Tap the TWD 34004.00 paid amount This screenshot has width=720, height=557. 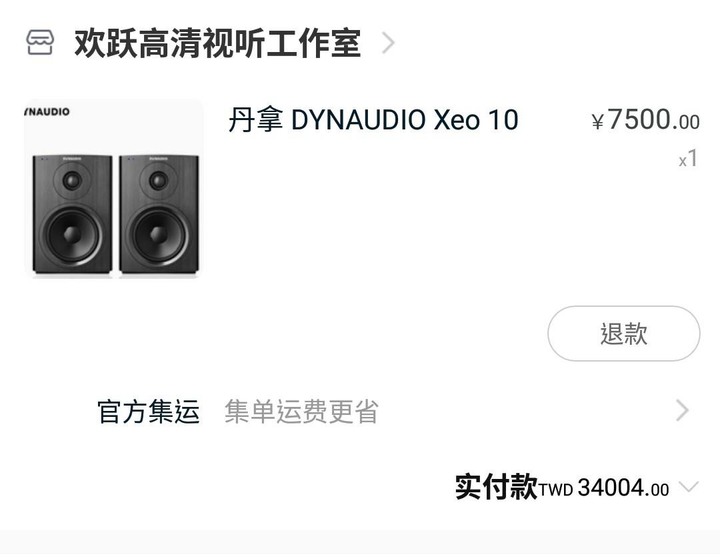pos(604,488)
